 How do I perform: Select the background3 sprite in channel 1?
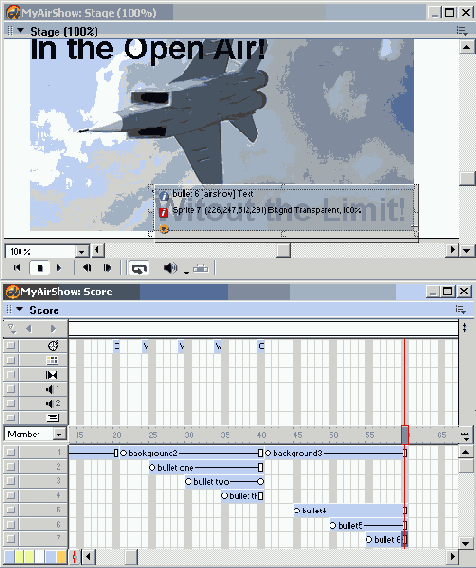(336, 453)
